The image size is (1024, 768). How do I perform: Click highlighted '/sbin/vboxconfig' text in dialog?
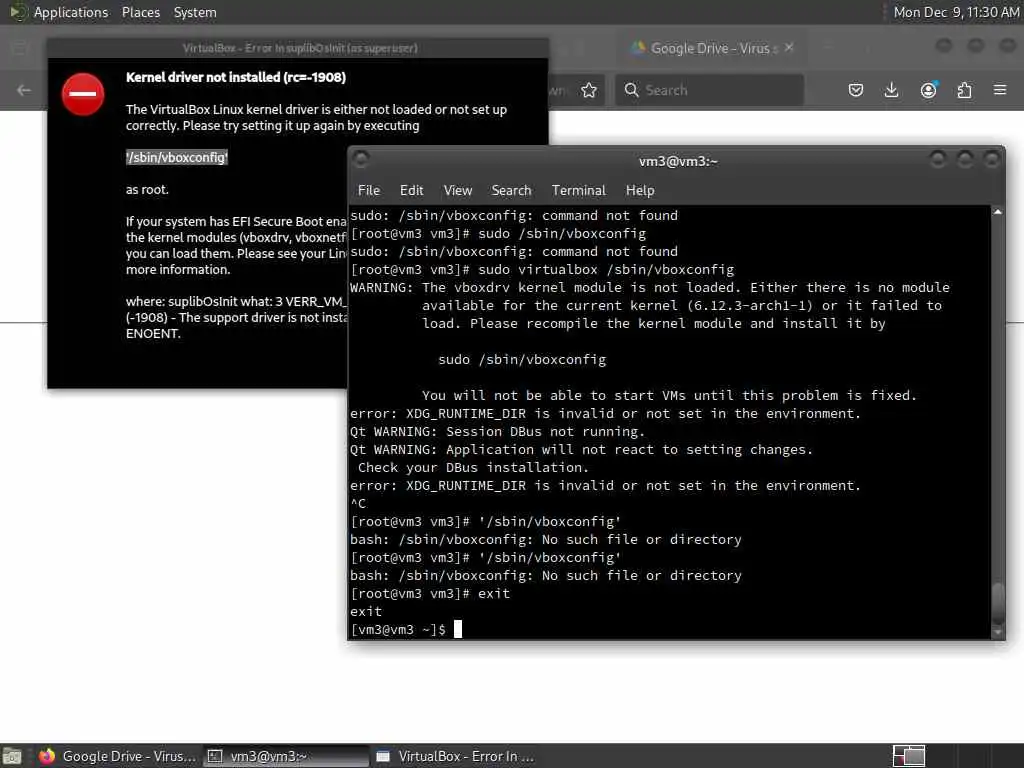(176, 157)
